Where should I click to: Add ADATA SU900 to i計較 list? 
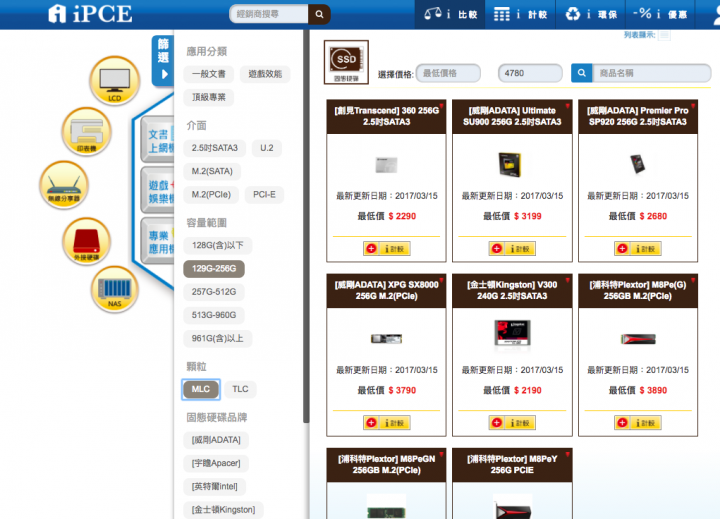point(512,248)
